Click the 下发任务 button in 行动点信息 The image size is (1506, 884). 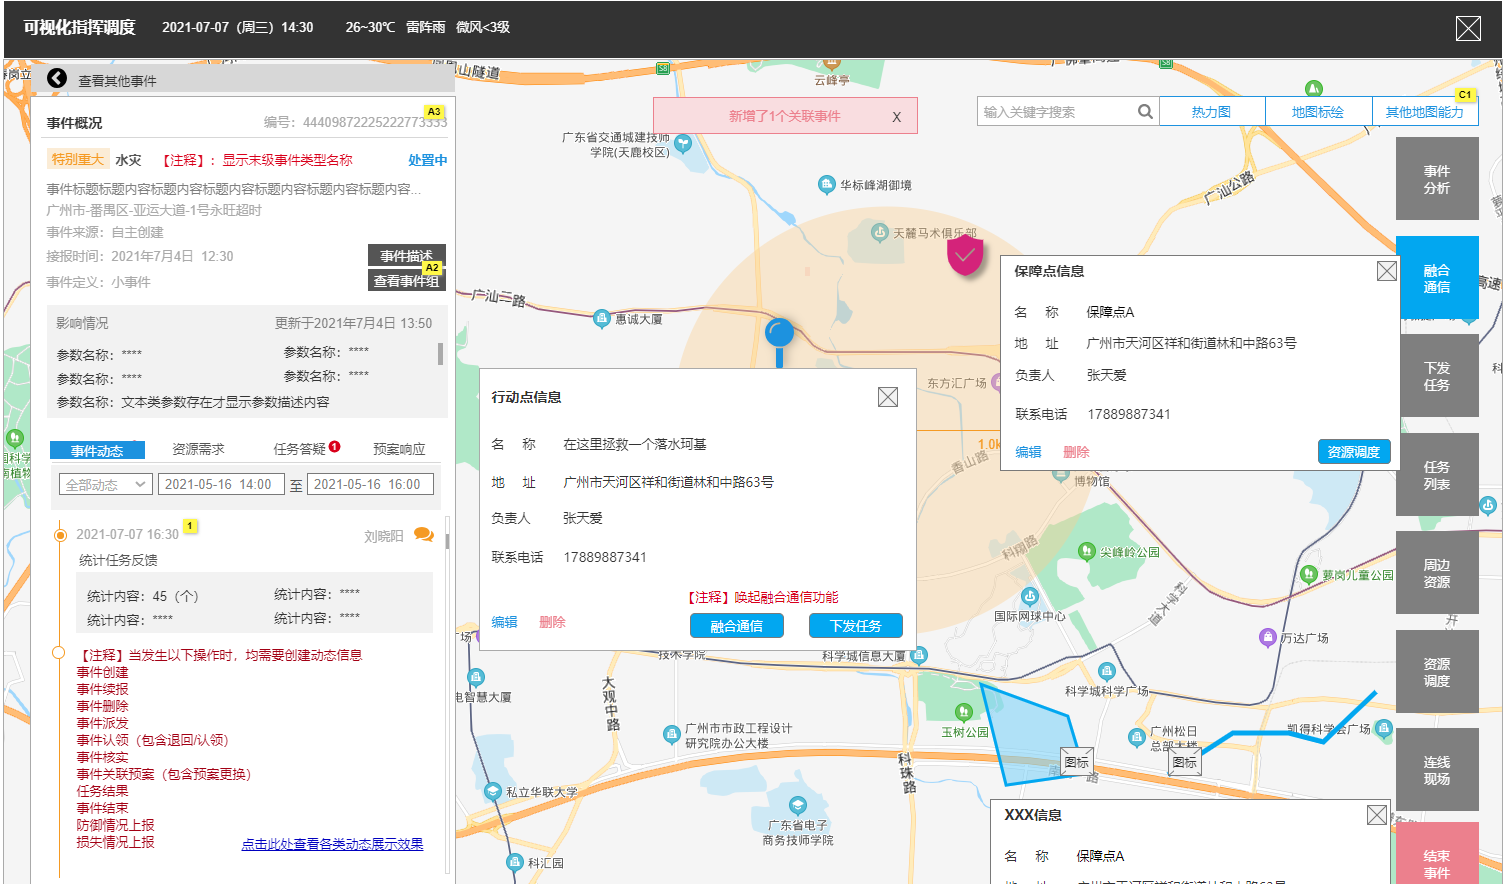[856, 626]
